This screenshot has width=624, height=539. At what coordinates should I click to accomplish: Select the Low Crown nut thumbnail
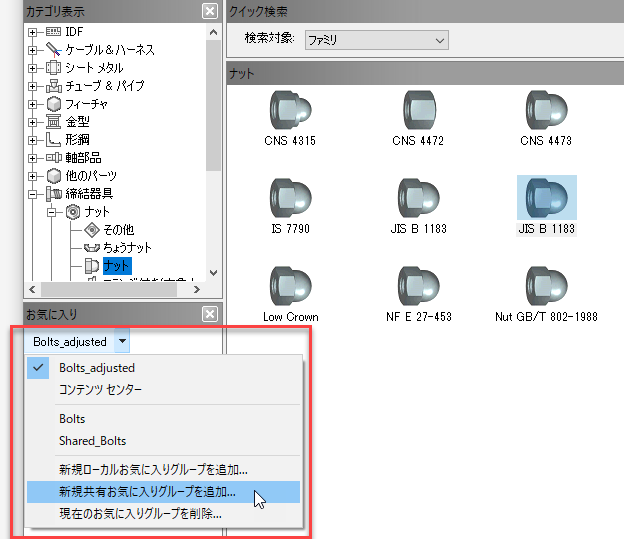[290, 286]
